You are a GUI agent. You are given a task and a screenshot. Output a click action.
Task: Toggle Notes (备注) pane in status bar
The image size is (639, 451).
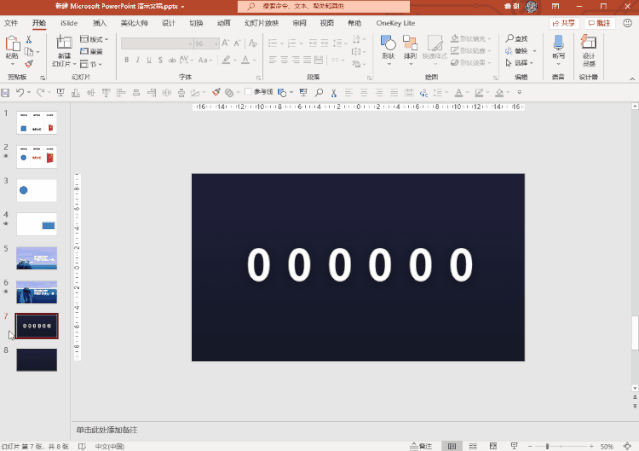422,446
